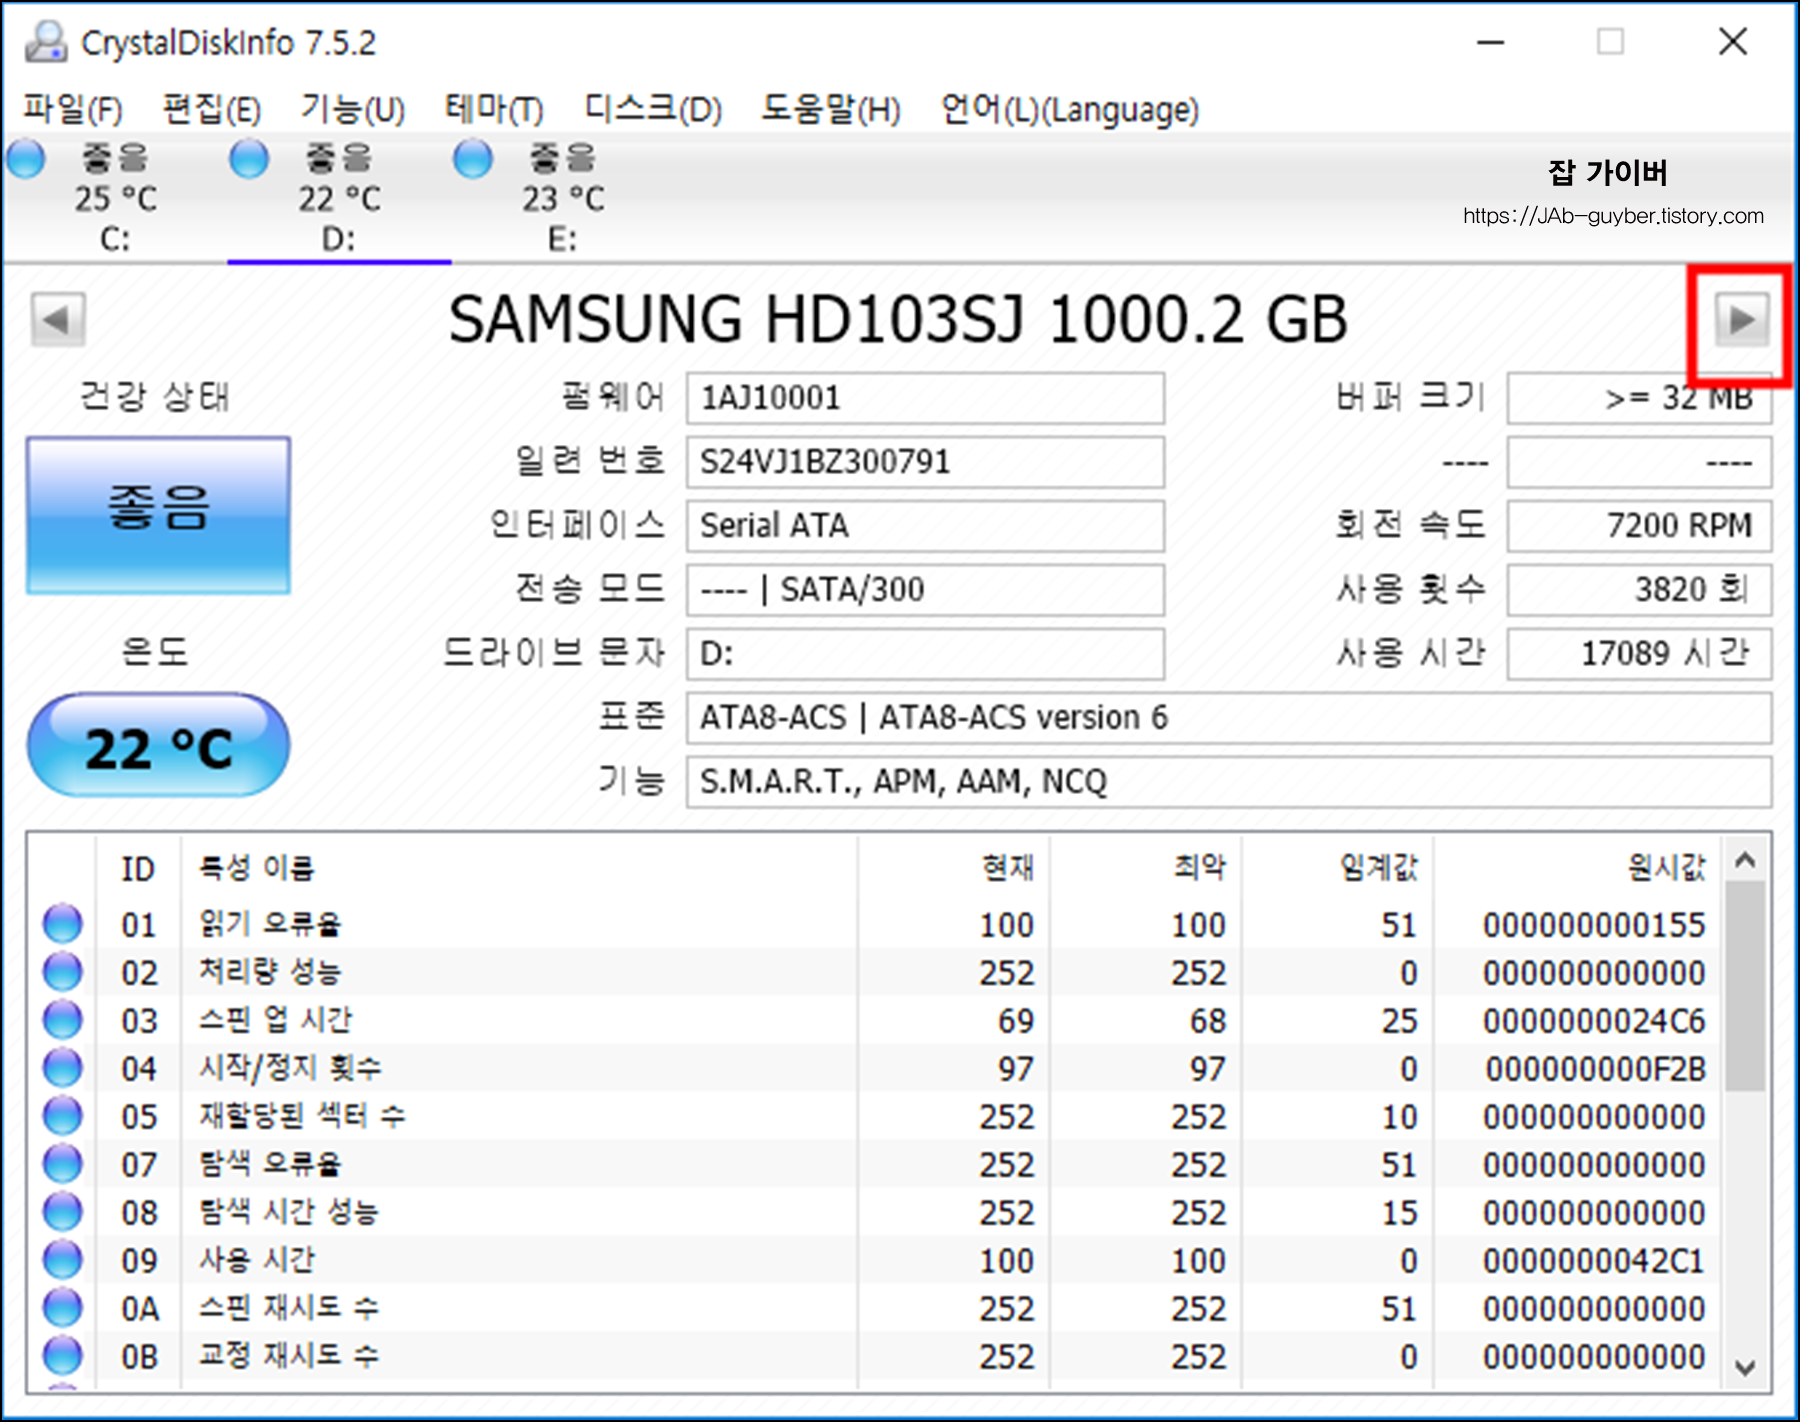Click the 22 °C temperature button
Viewport: 1800px width, 1422px height.
click(x=158, y=746)
